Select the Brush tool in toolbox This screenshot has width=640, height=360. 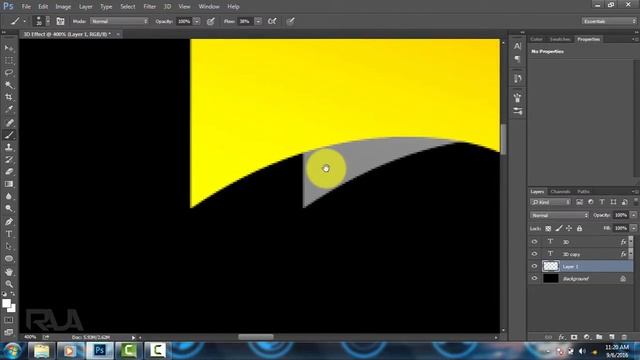[9, 135]
